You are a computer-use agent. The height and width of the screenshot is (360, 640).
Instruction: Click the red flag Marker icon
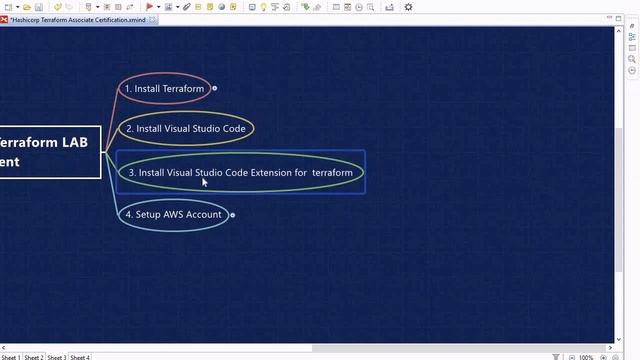pos(149,7)
